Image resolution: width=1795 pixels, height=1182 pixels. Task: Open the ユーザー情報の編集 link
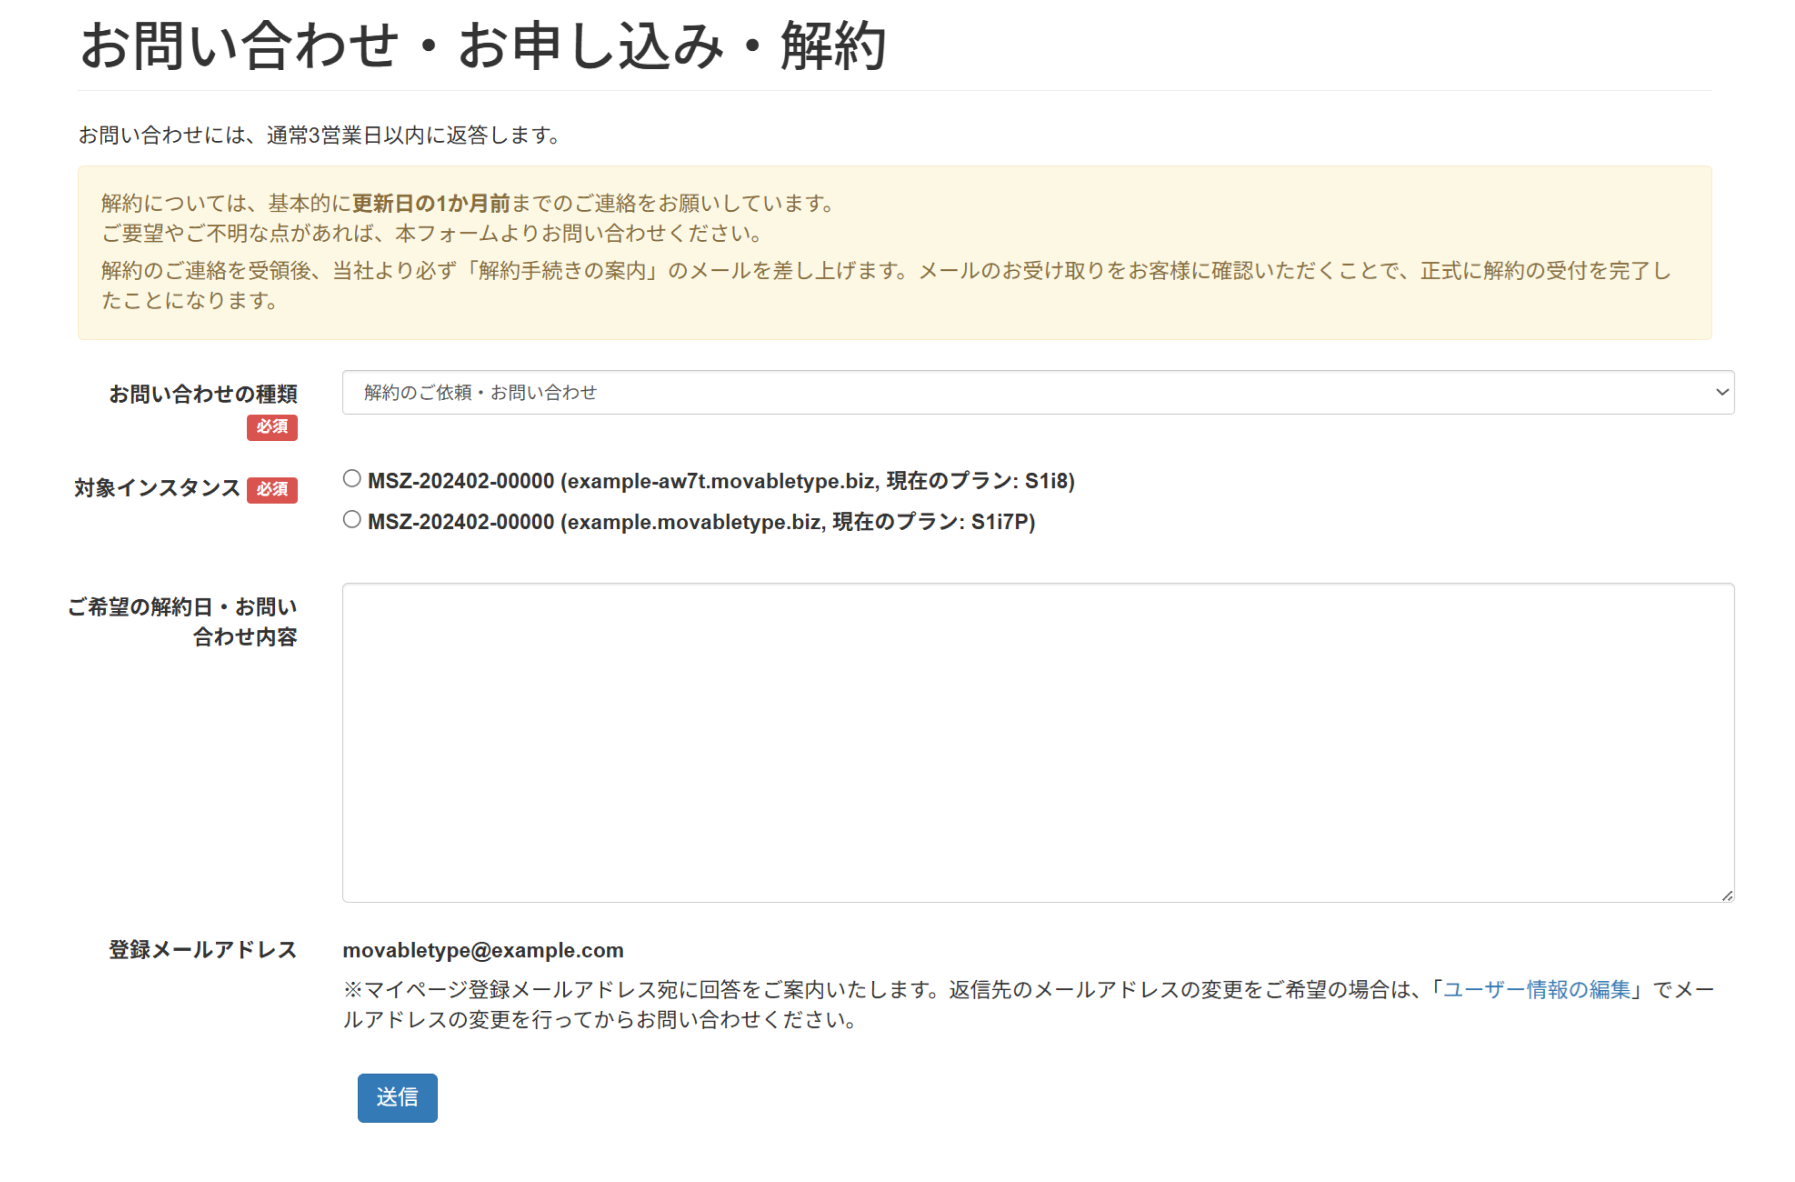pos(1536,990)
